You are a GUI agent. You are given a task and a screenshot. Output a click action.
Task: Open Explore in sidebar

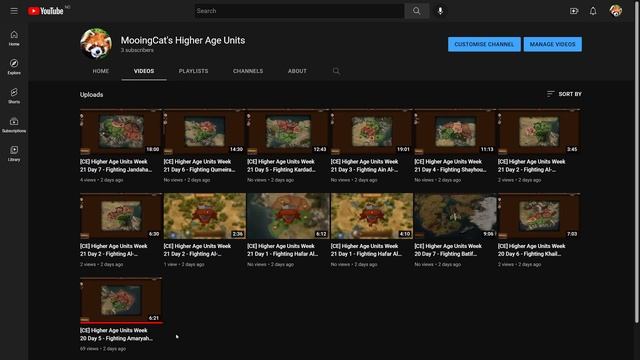point(14,67)
